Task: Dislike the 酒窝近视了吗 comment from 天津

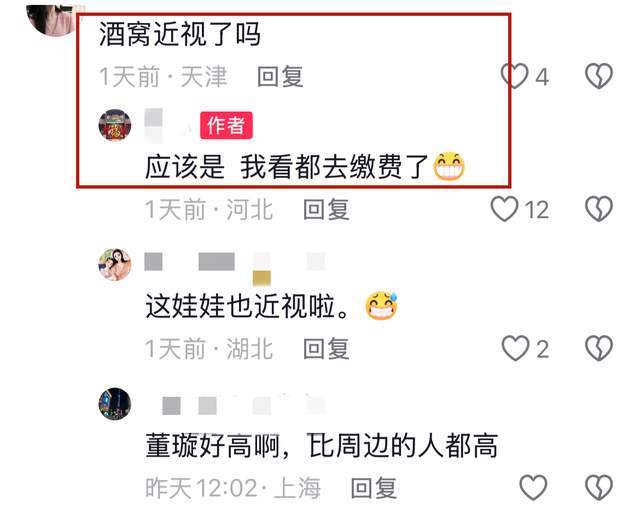Action: [x=599, y=76]
